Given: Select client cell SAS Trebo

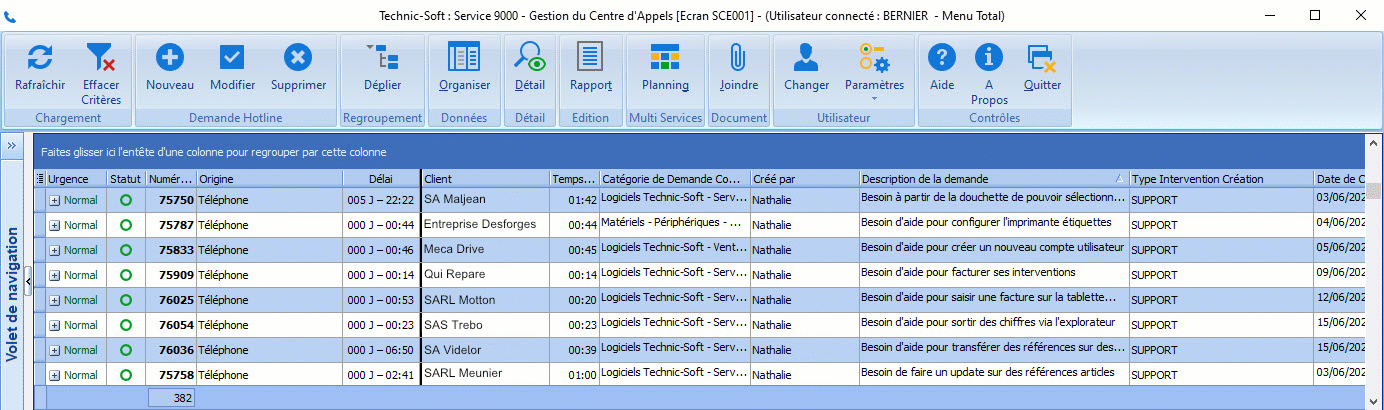Looking at the screenshot, I should tap(486, 325).
